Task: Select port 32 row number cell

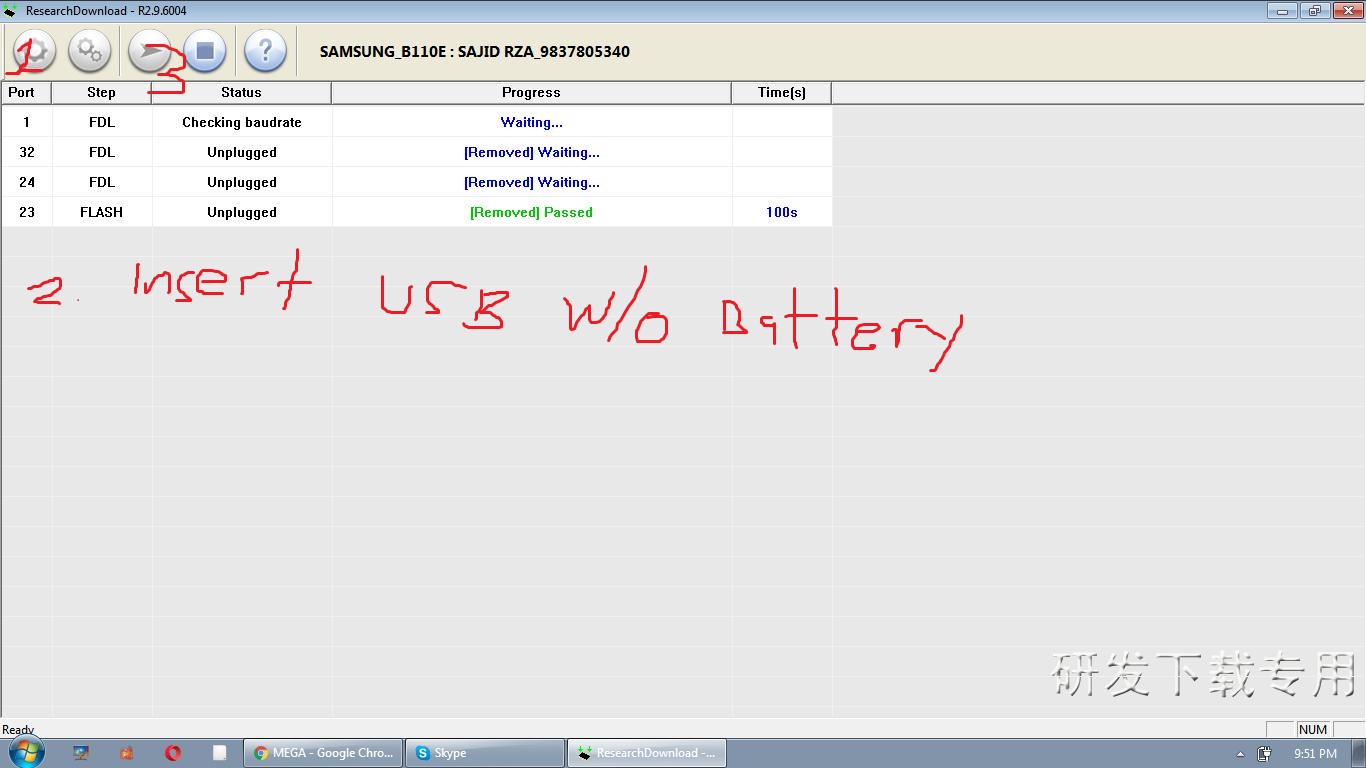Action: point(26,152)
